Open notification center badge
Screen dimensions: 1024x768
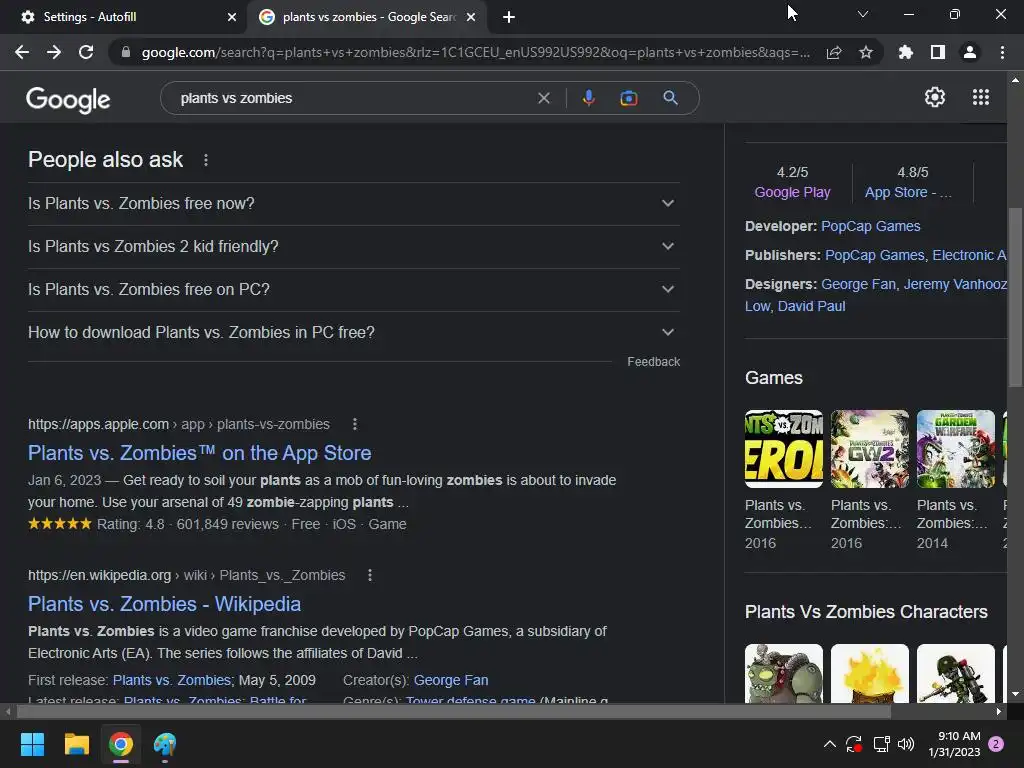(x=996, y=744)
